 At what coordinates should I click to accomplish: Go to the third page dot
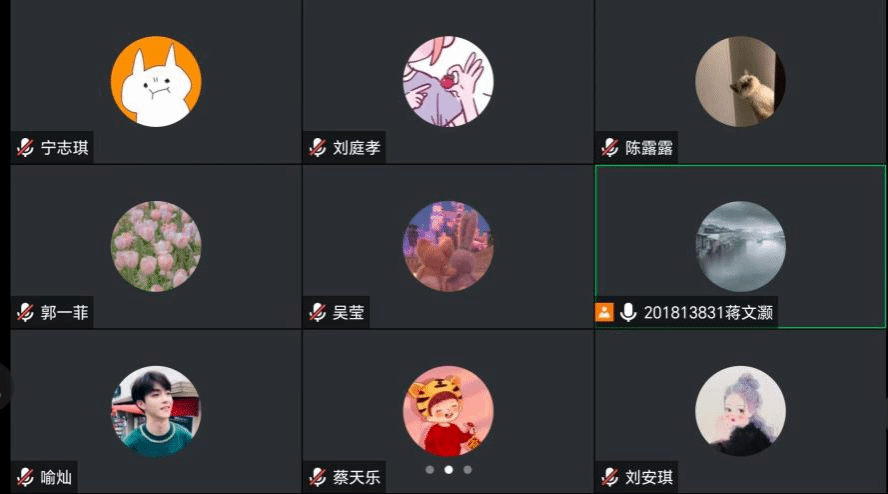click(467, 470)
